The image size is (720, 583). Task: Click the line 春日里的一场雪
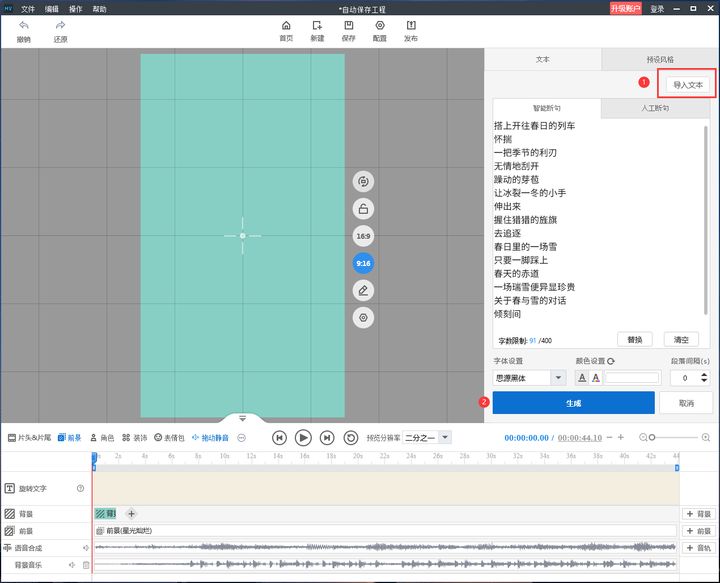[525, 247]
